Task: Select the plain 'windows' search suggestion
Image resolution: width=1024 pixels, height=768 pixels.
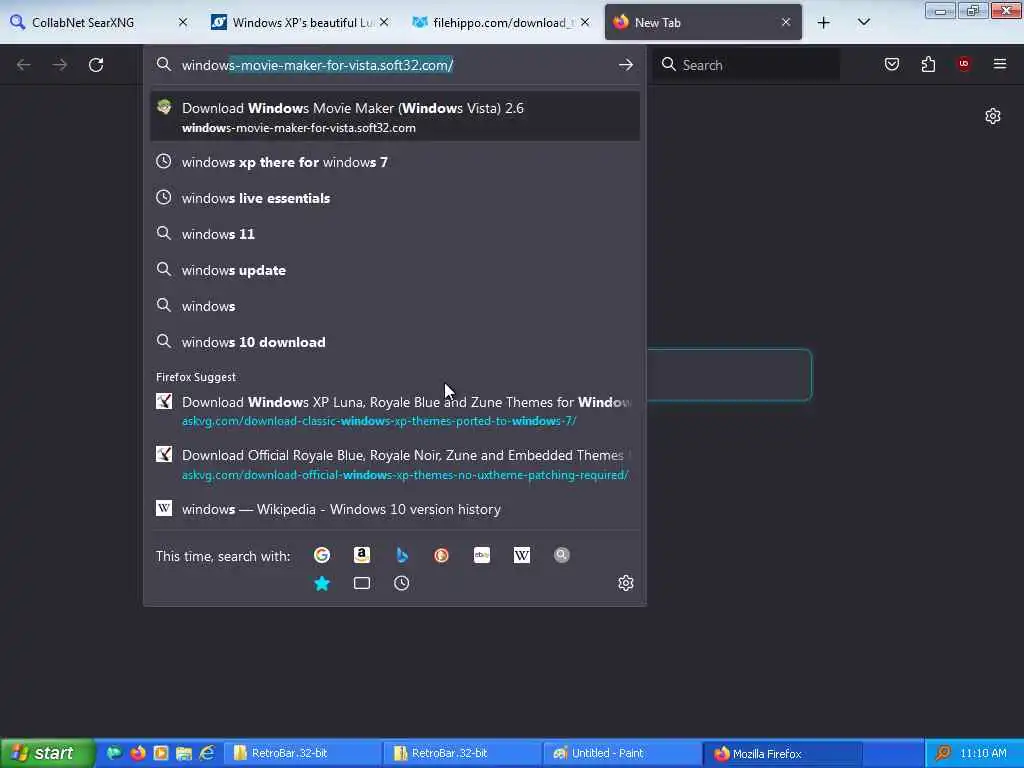Action: [x=394, y=306]
